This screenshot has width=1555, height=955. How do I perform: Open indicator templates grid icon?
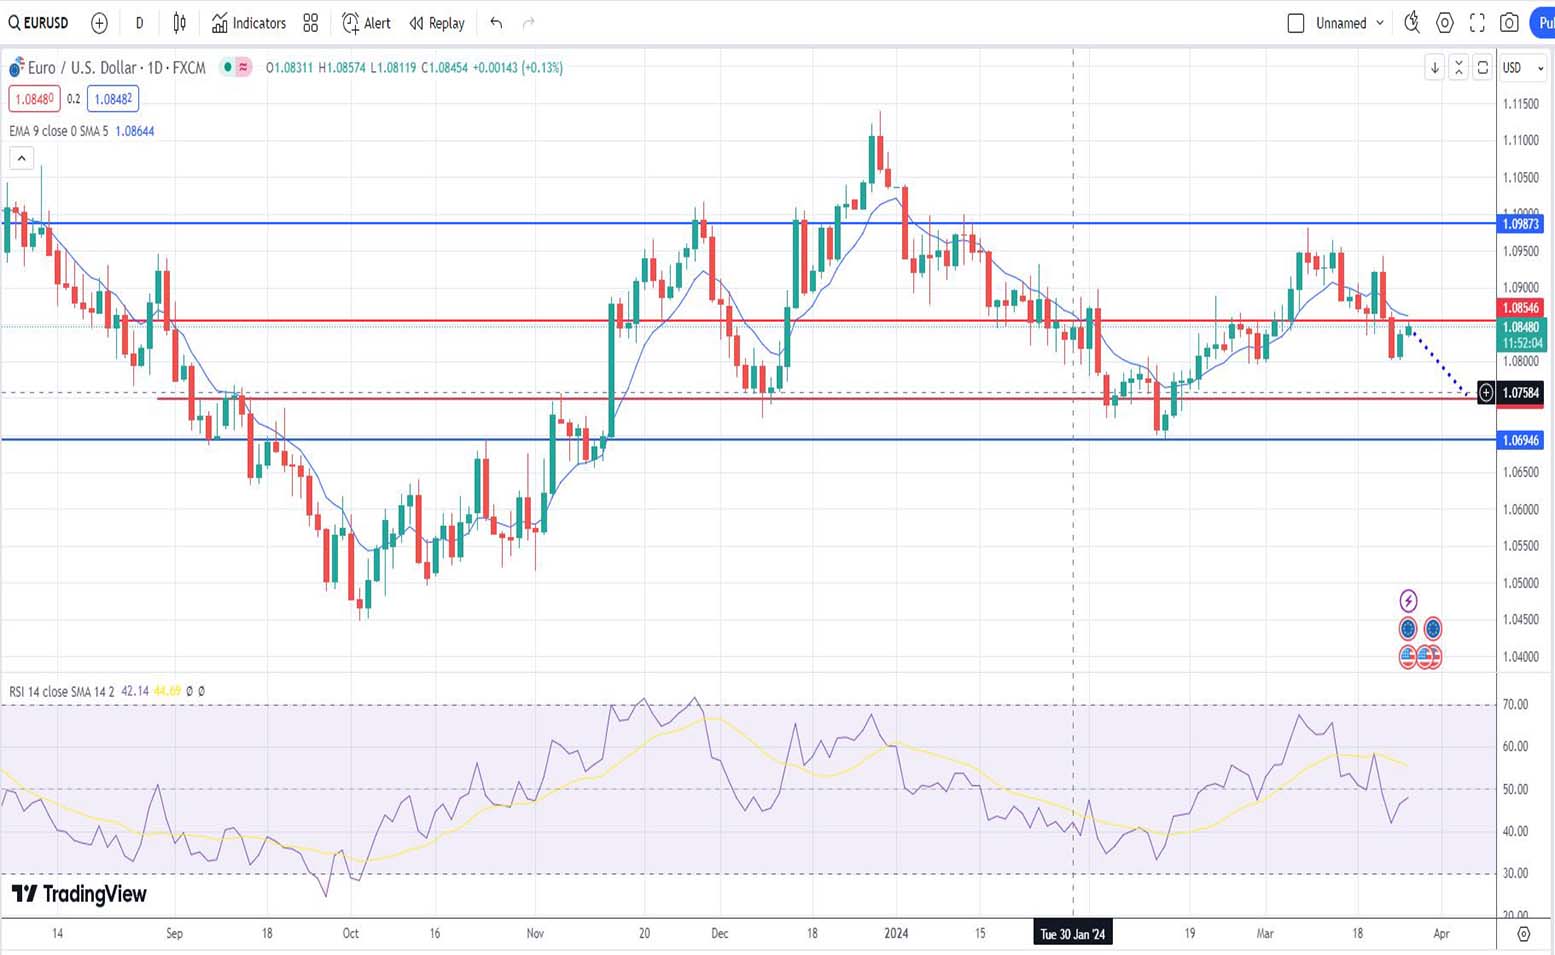(311, 23)
